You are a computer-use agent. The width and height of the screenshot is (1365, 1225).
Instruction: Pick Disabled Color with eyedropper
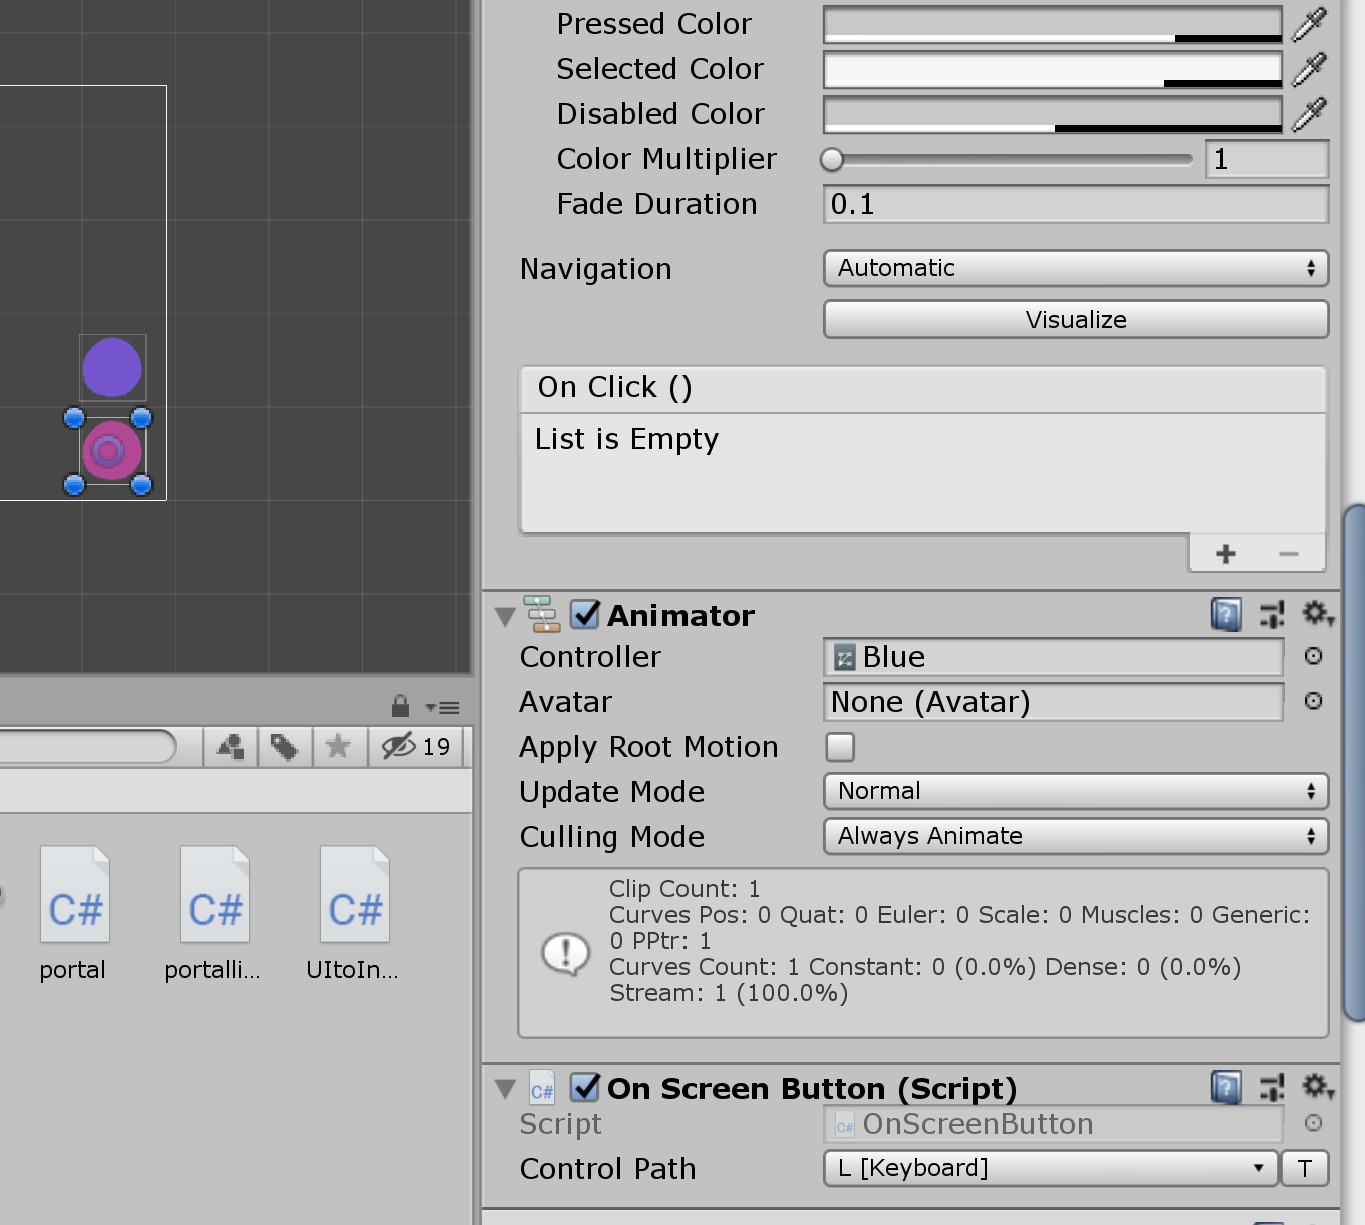(x=1309, y=114)
